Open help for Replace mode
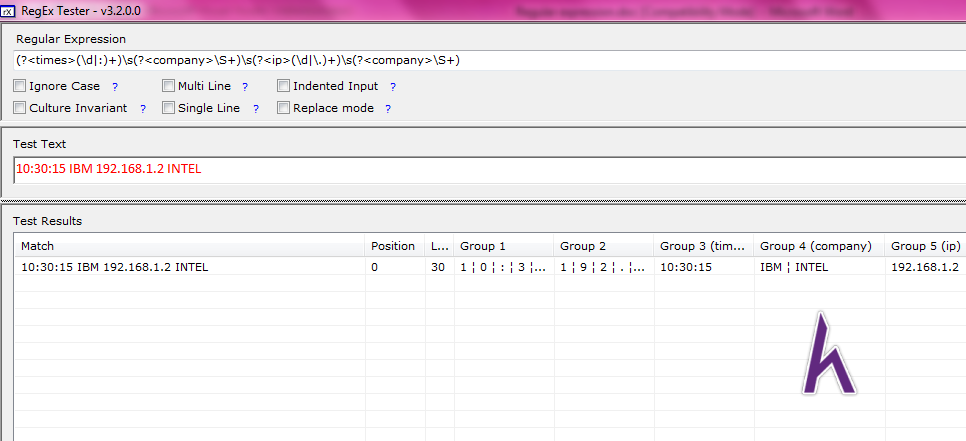Viewport: 966px width, 441px height. pyautogui.click(x=388, y=109)
